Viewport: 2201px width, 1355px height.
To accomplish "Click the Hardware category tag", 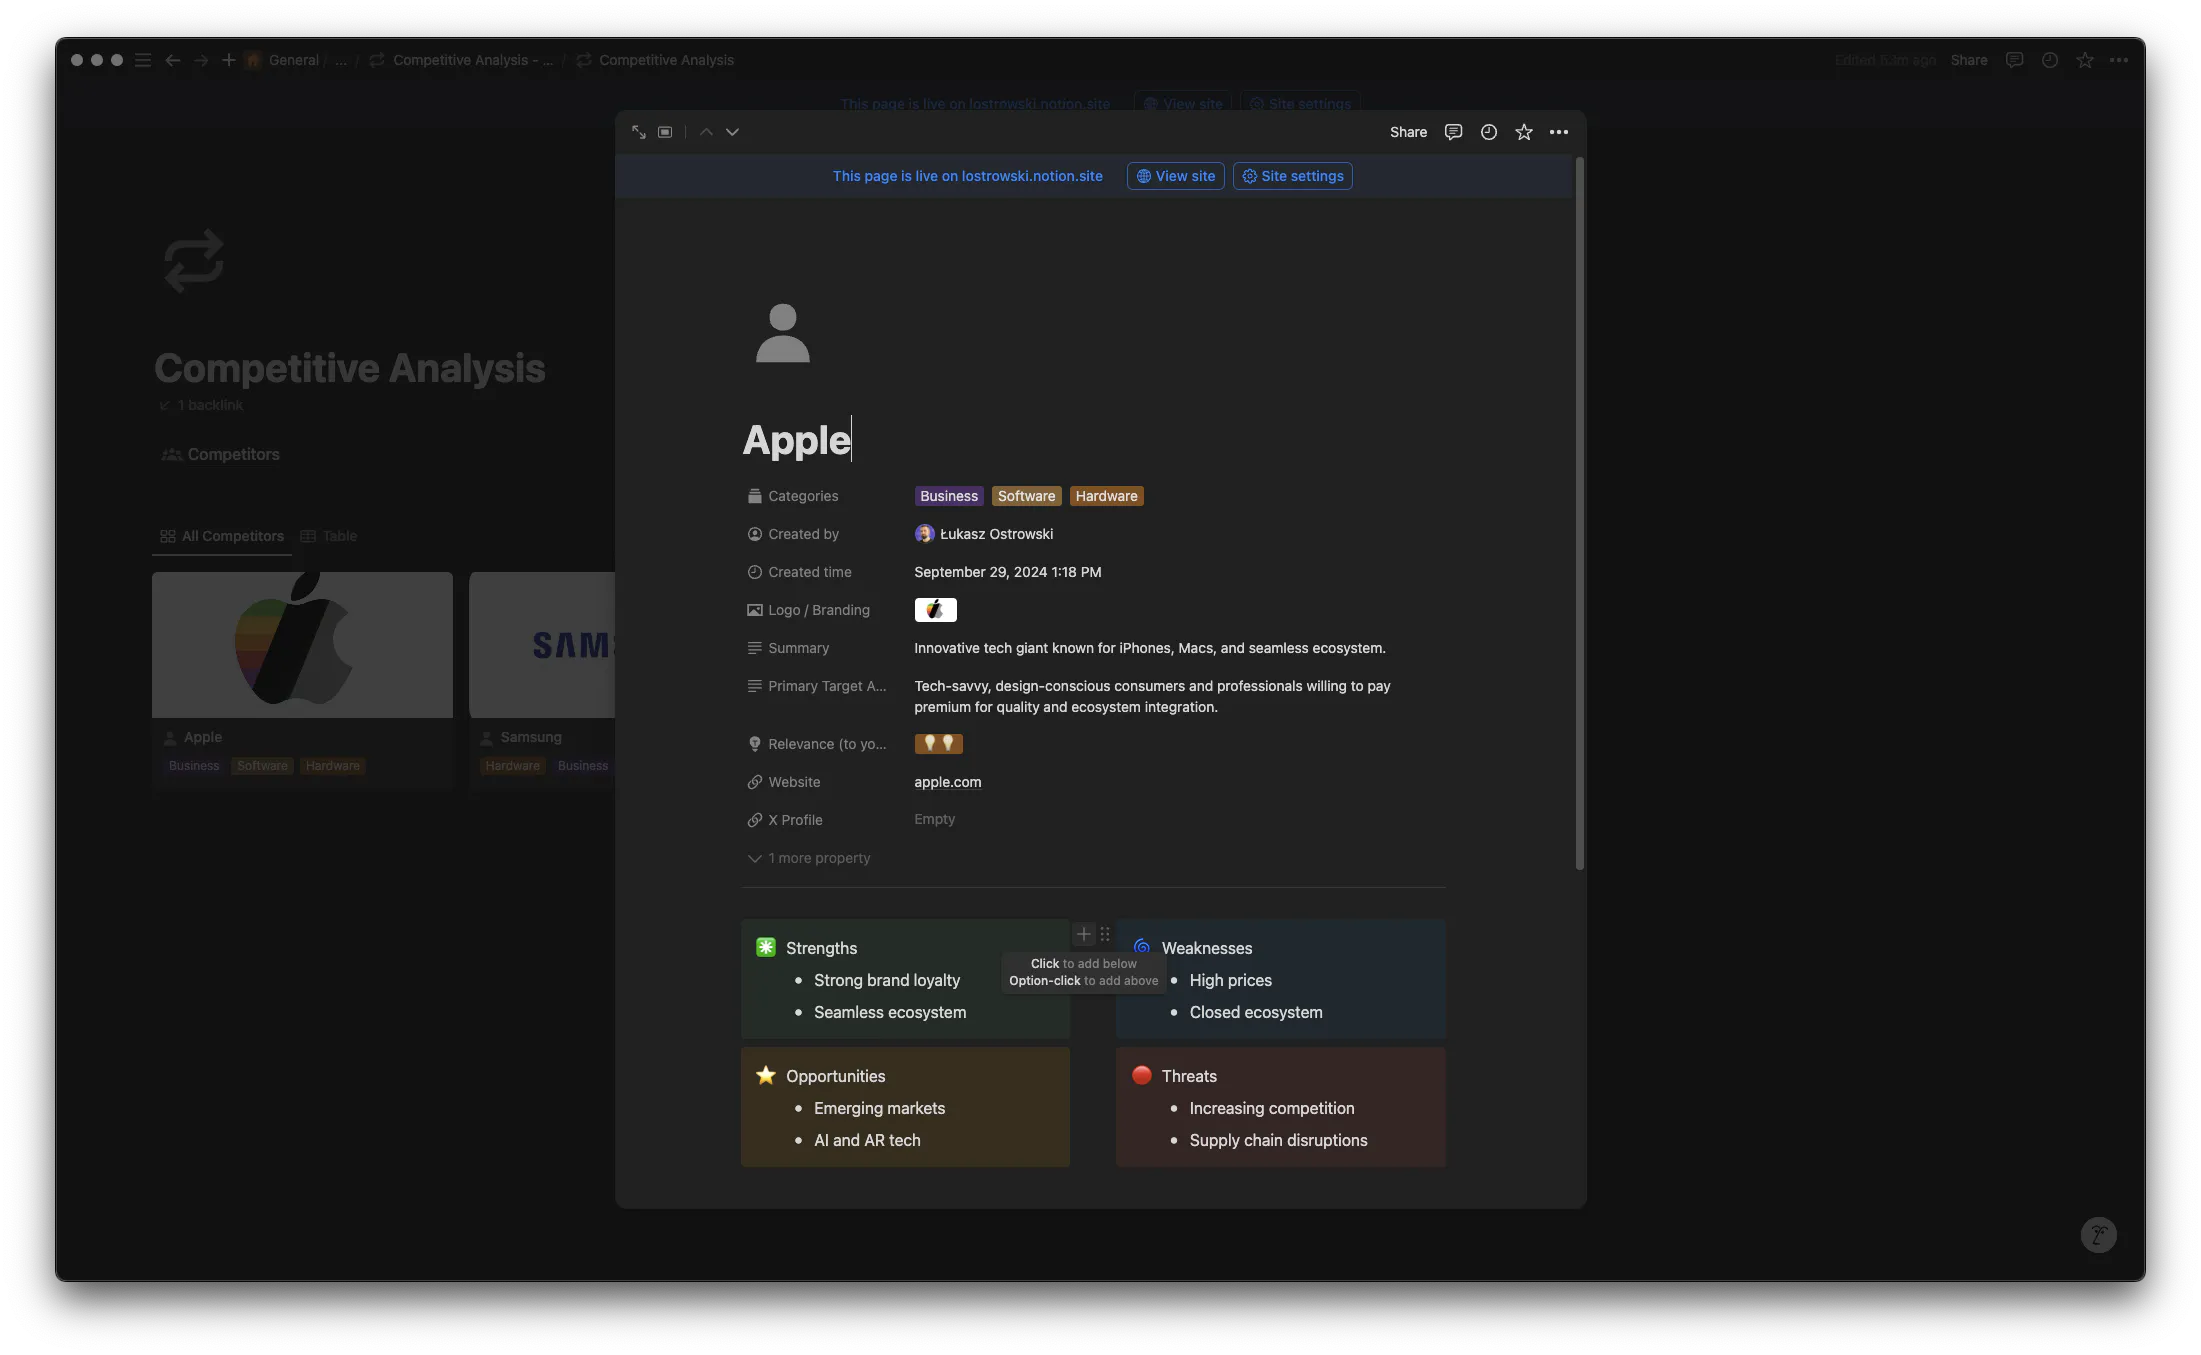I will pos(1106,496).
